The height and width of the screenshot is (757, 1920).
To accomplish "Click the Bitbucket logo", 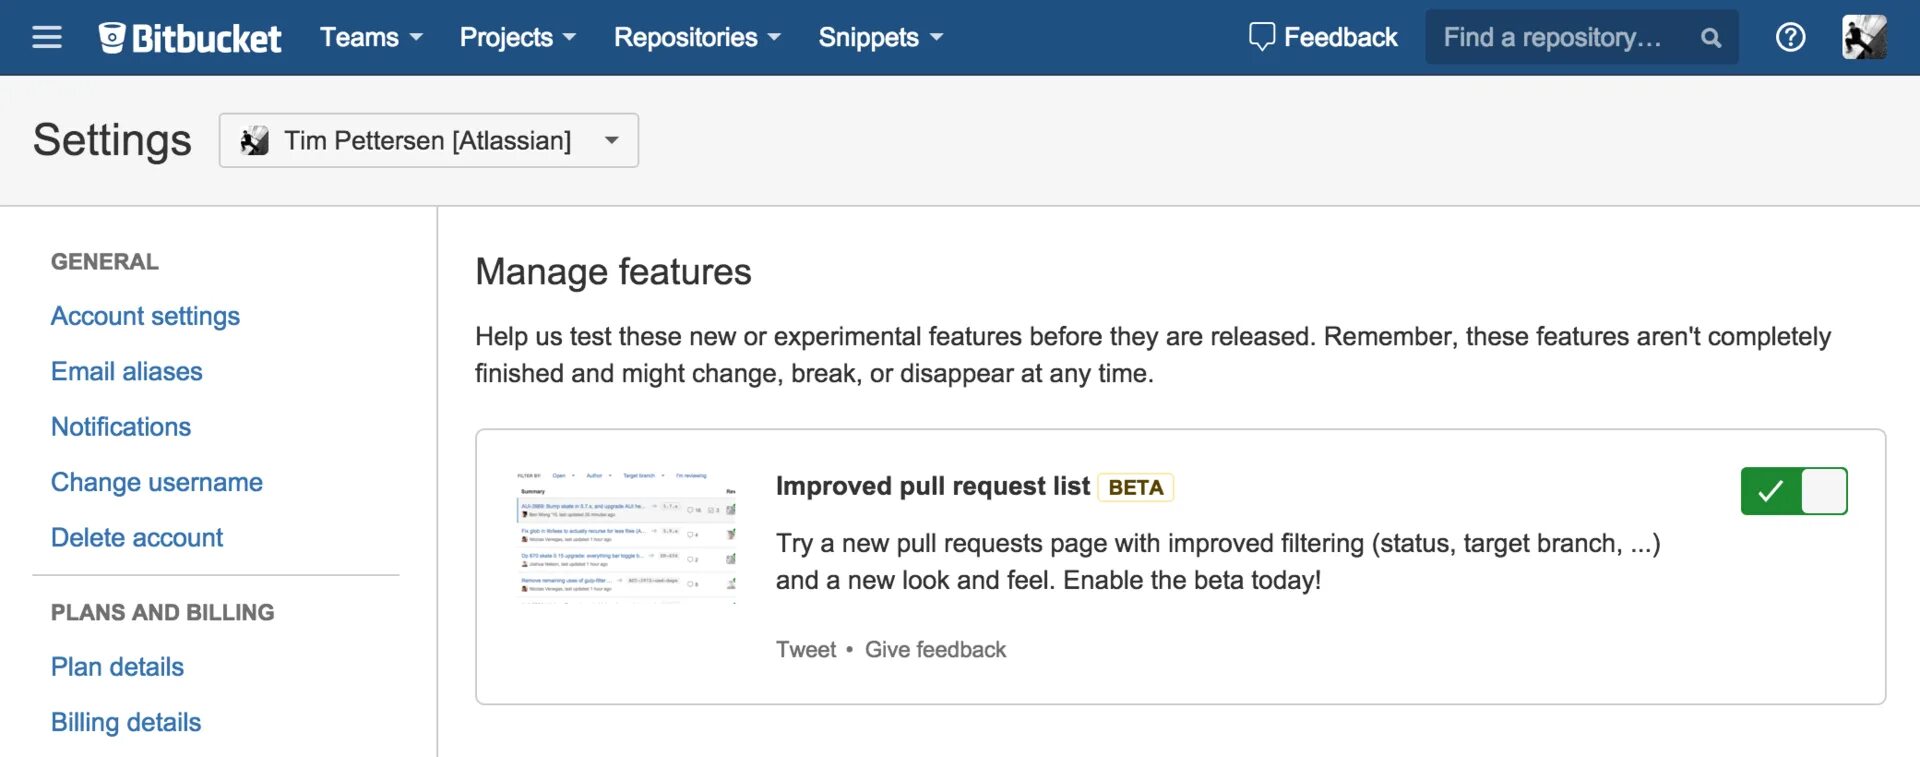I will [x=190, y=38].
